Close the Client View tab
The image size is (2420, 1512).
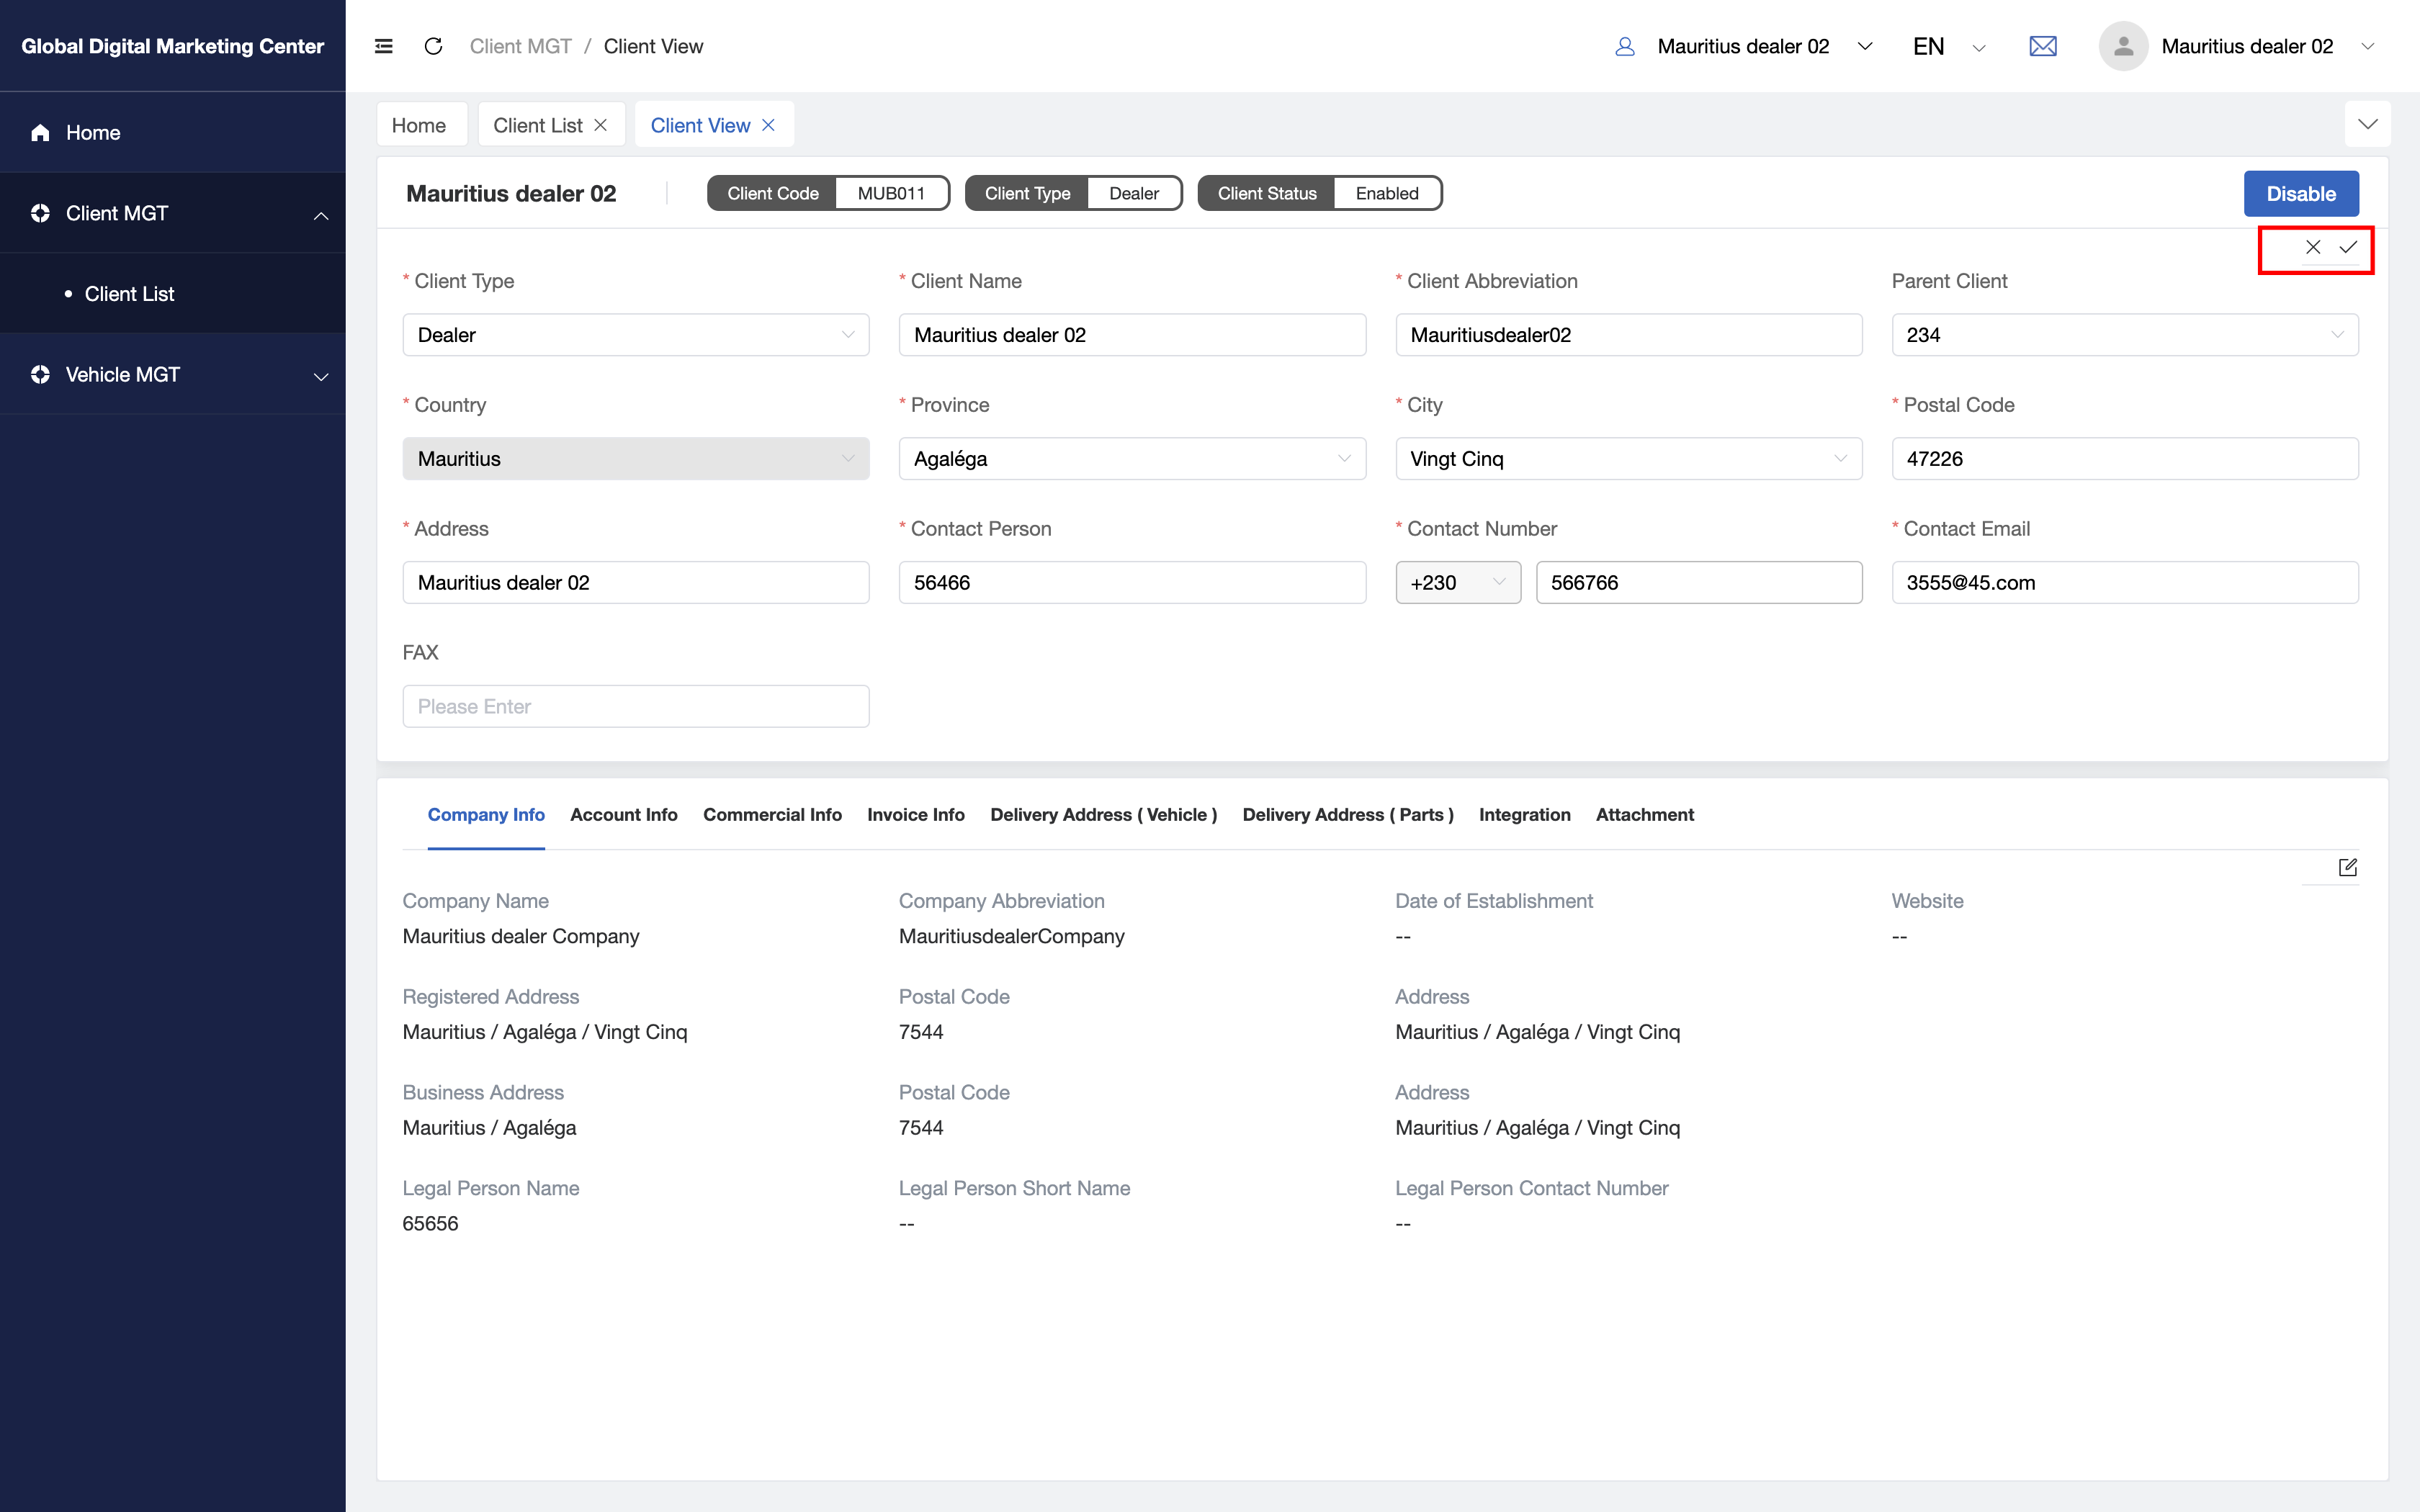[768, 125]
